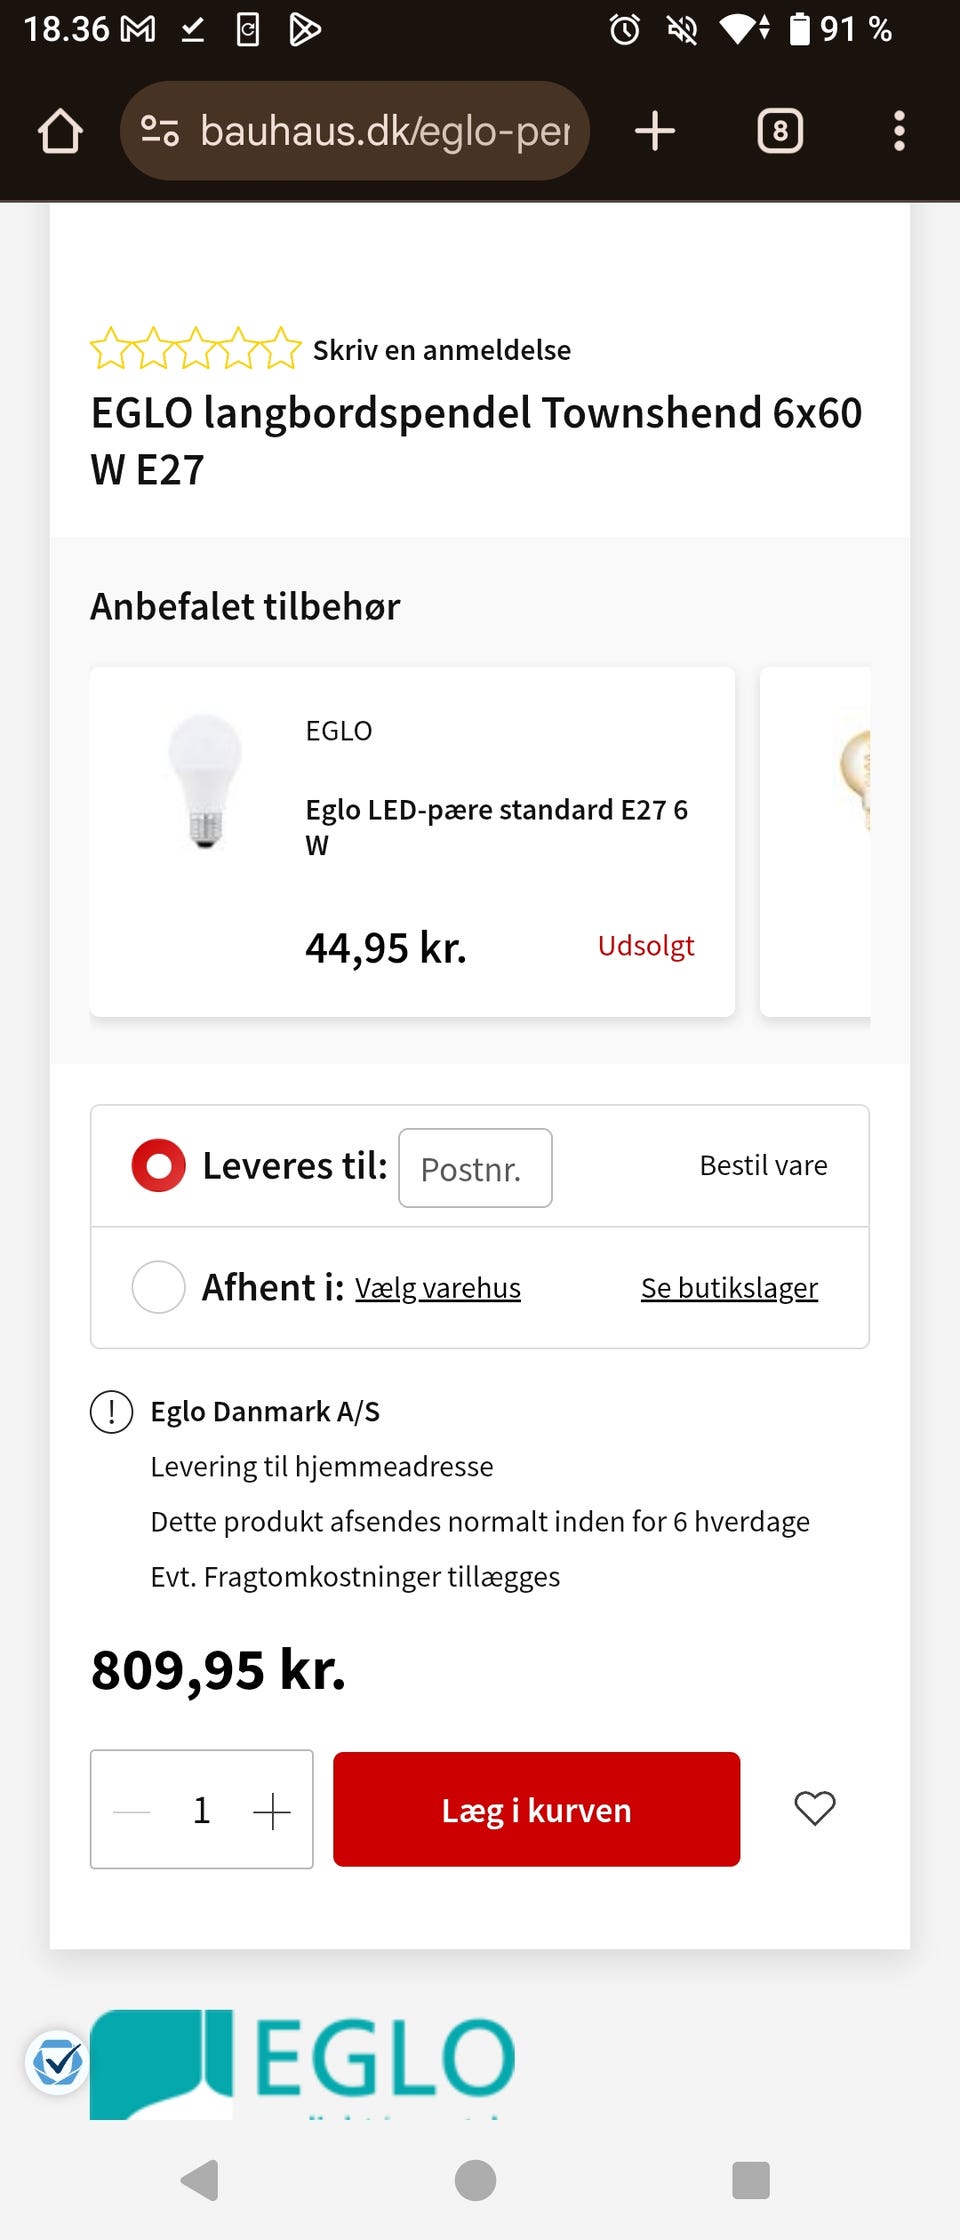
Task: Open the tab switcher showing 8 tabs
Action: [780, 131]
